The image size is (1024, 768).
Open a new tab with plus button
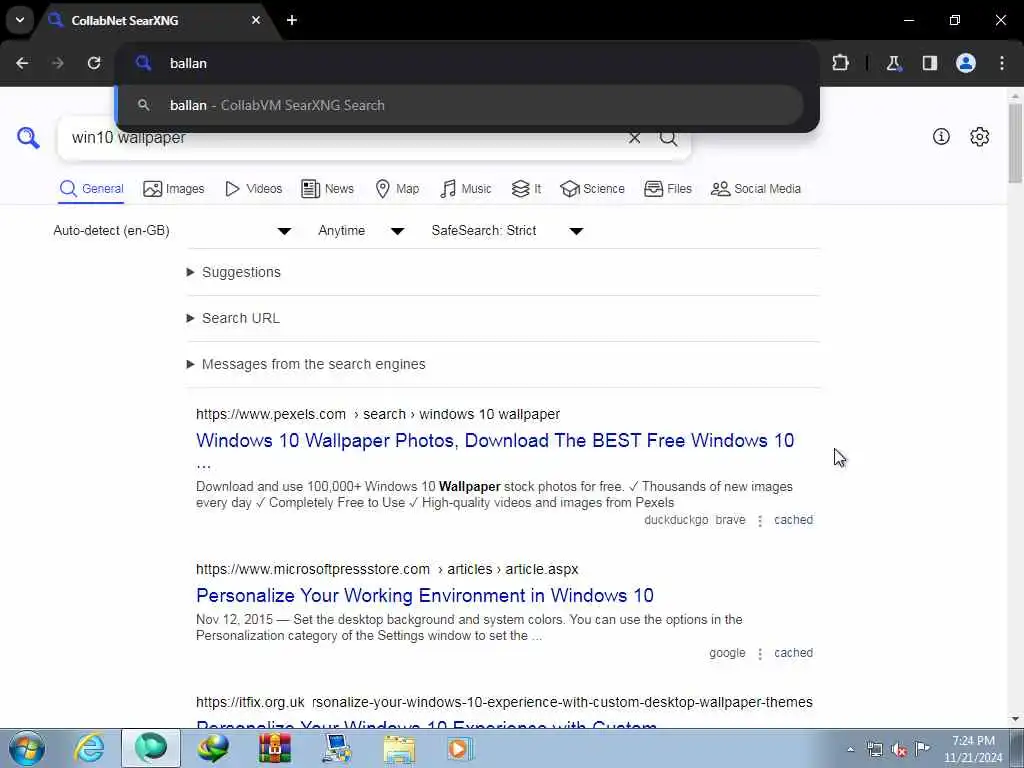coord(292,20)
